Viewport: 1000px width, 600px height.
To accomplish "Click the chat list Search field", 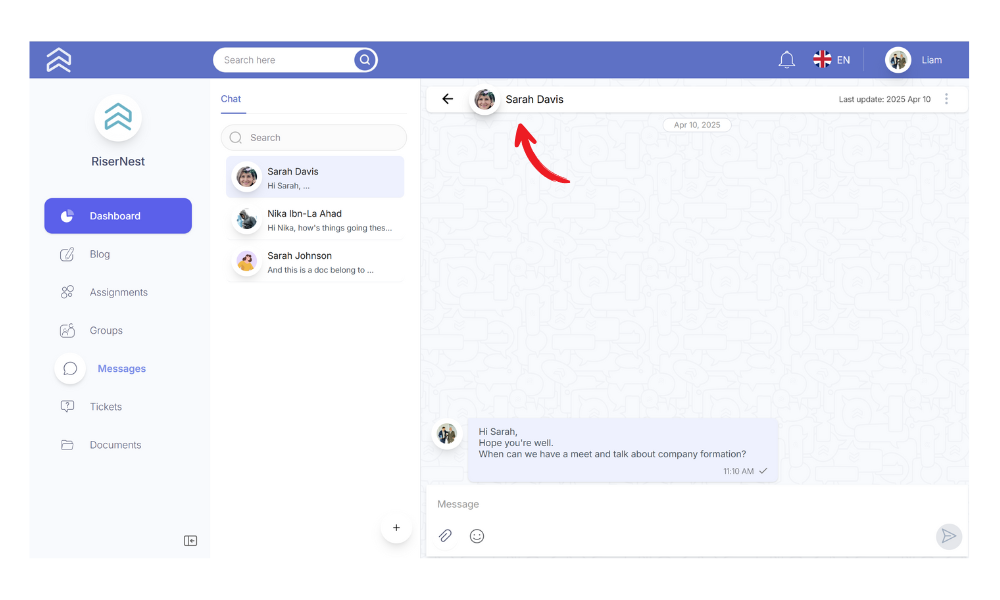I will click(314, 138).
